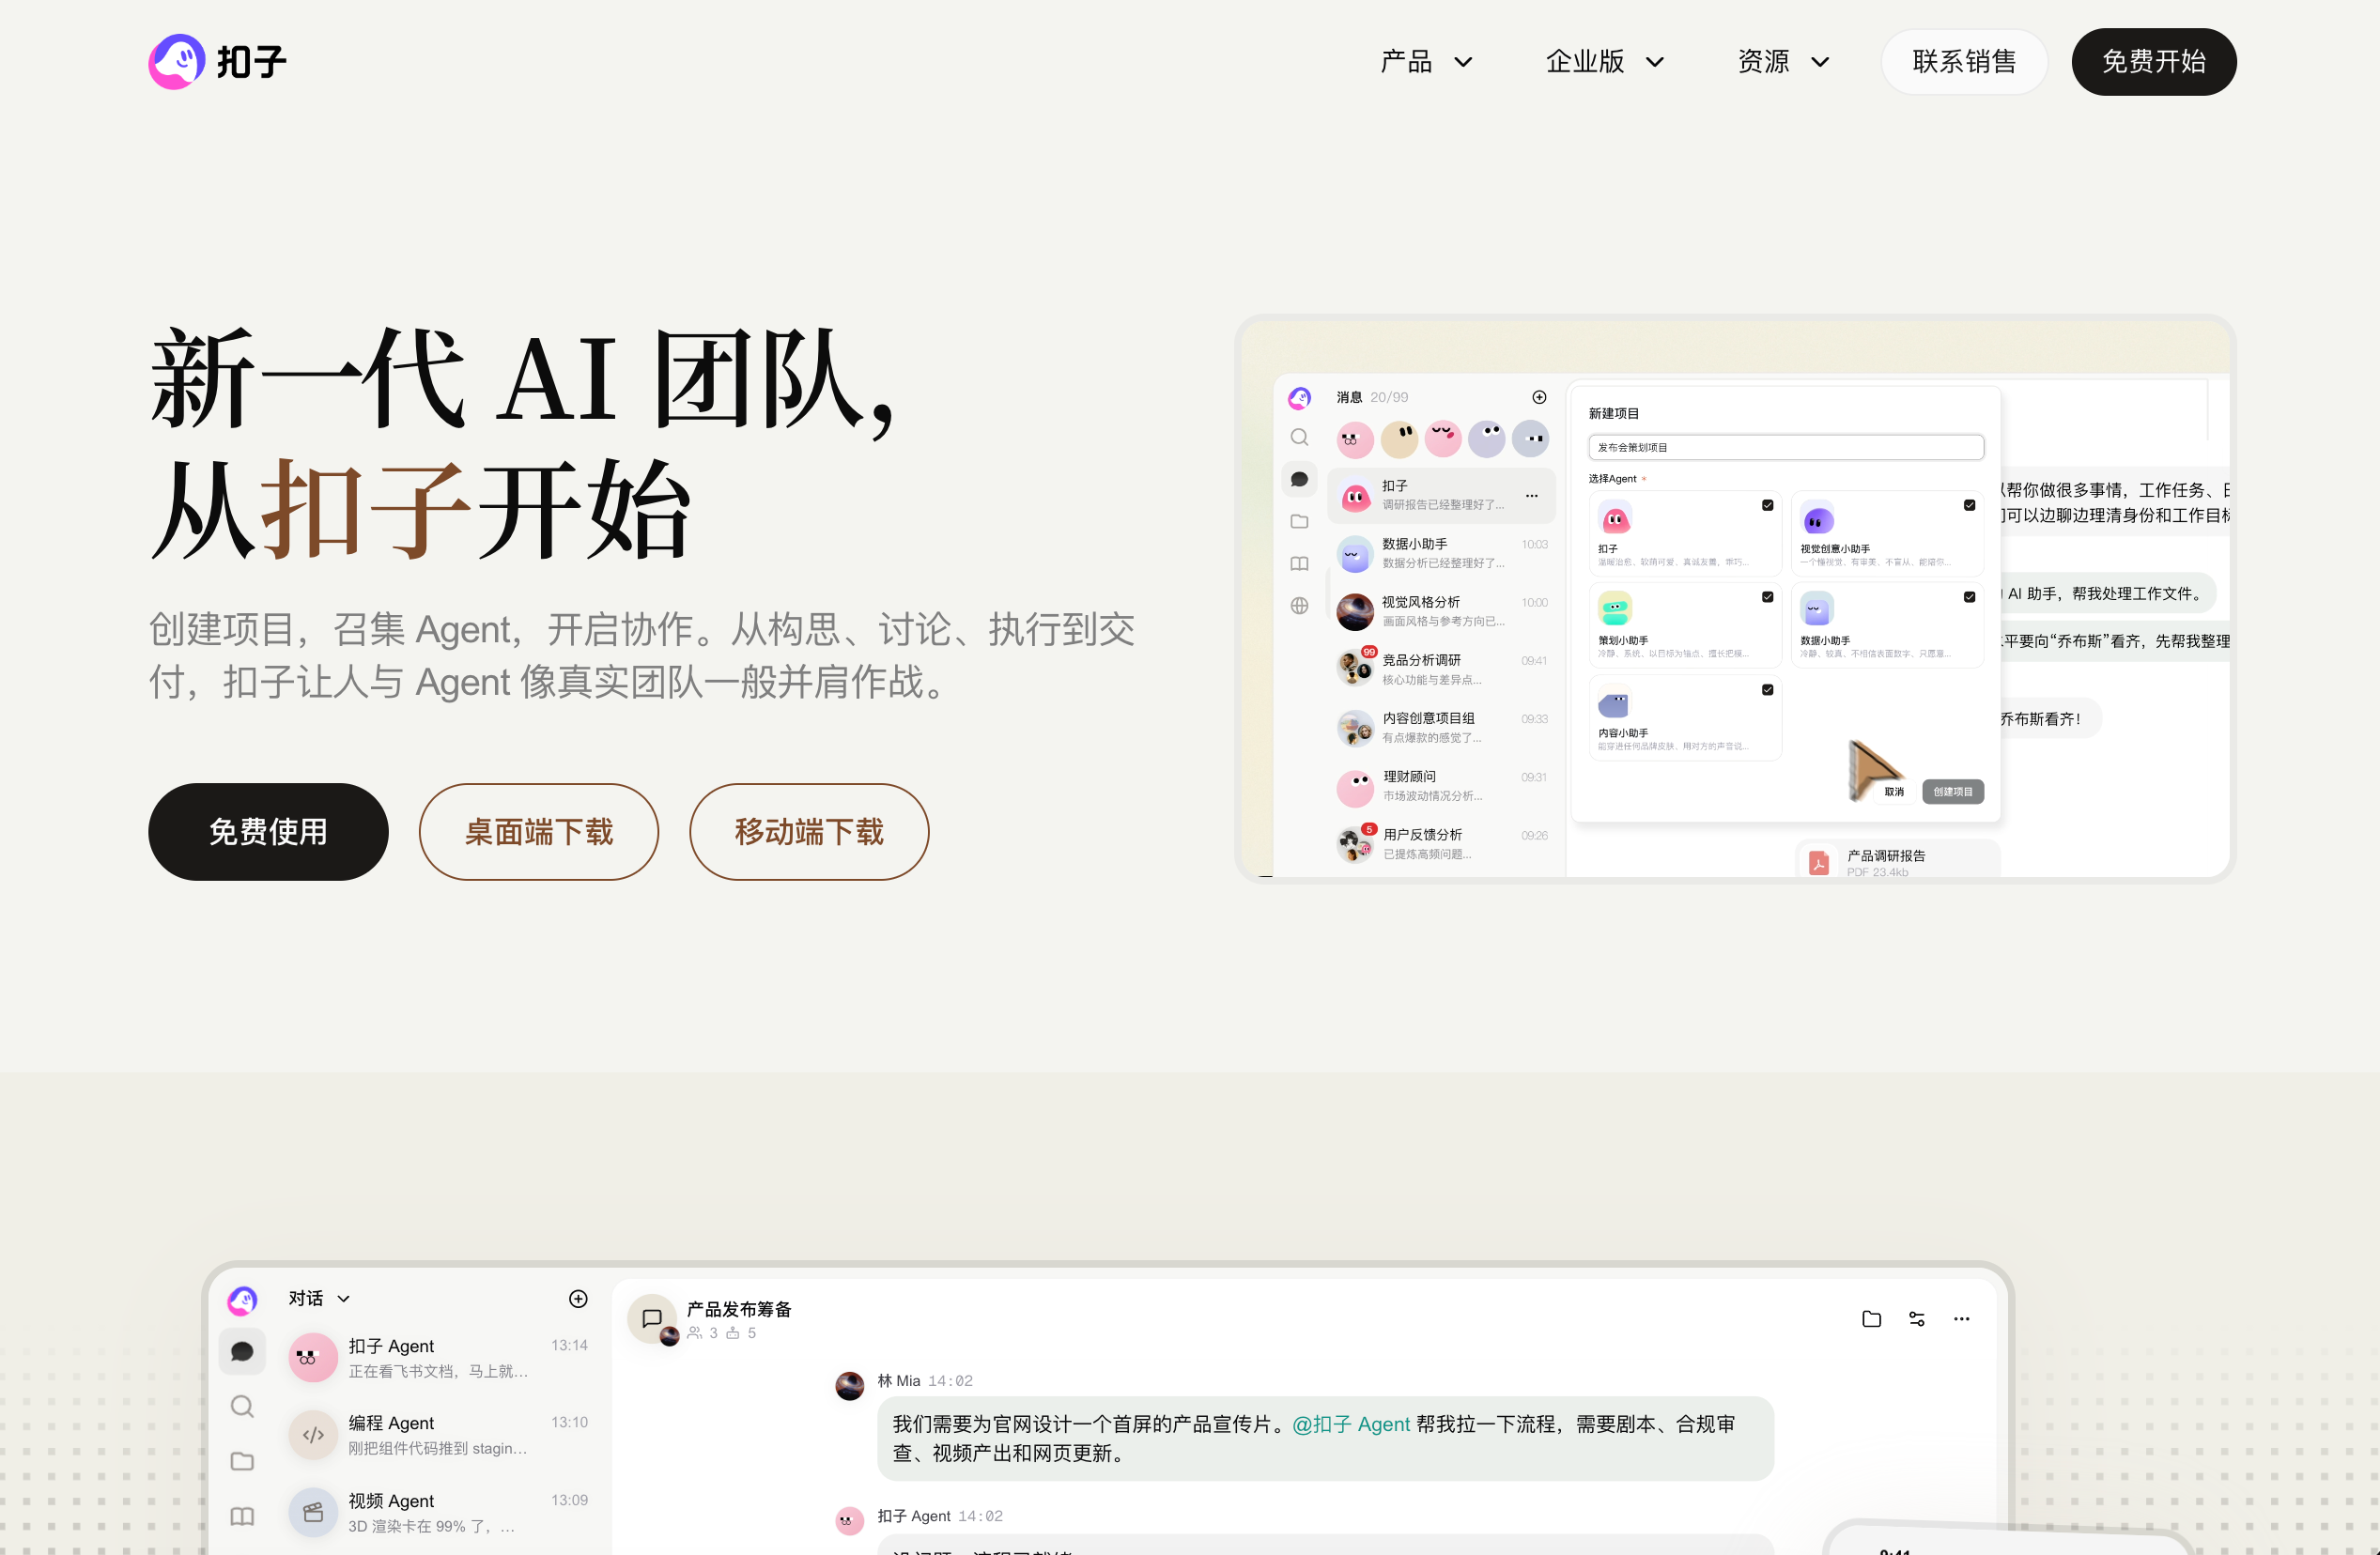Click the clapperboard icon of 视频 Agent
The image size is (2380, 1555).
click(x=313, y=1512)
